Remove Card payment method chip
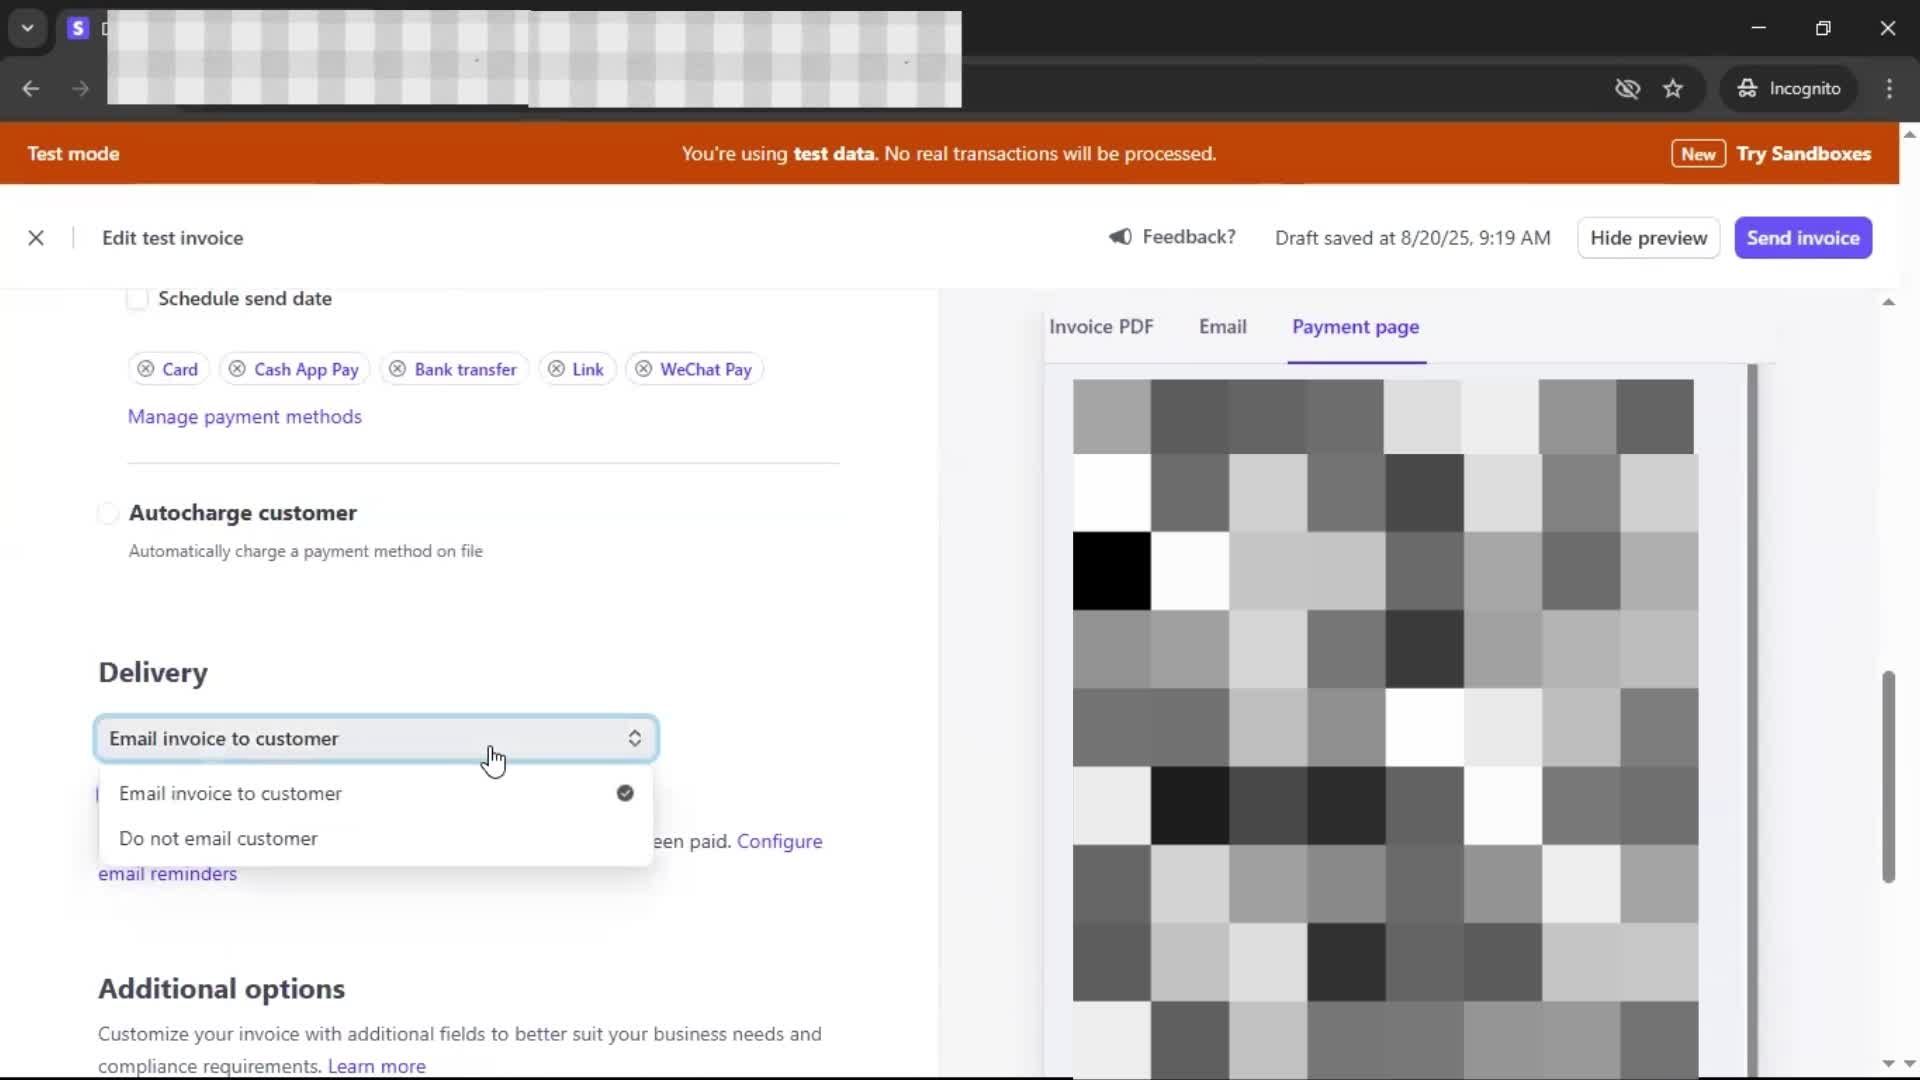Viewport: 1920px width, 1080px height. 146,369
